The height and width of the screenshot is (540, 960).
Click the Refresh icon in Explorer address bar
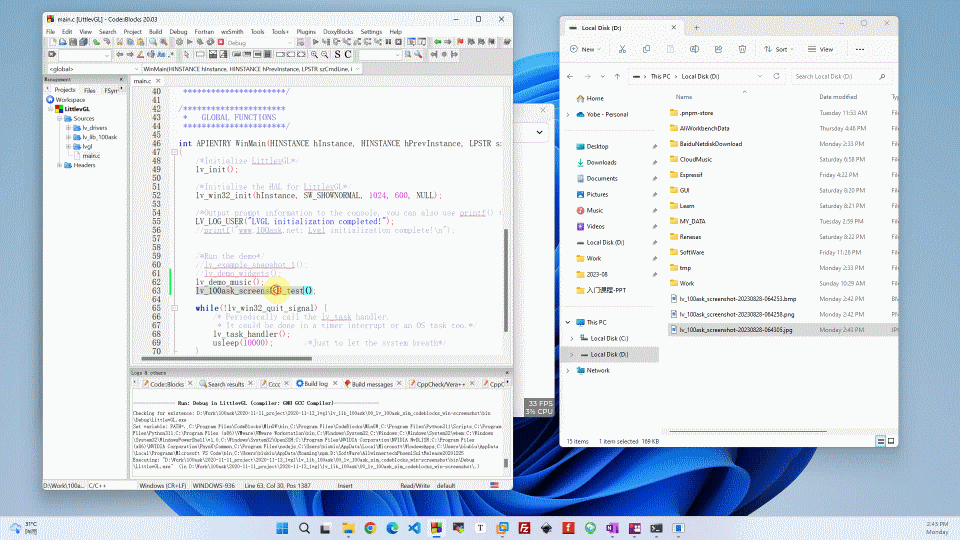click(776, 77)
